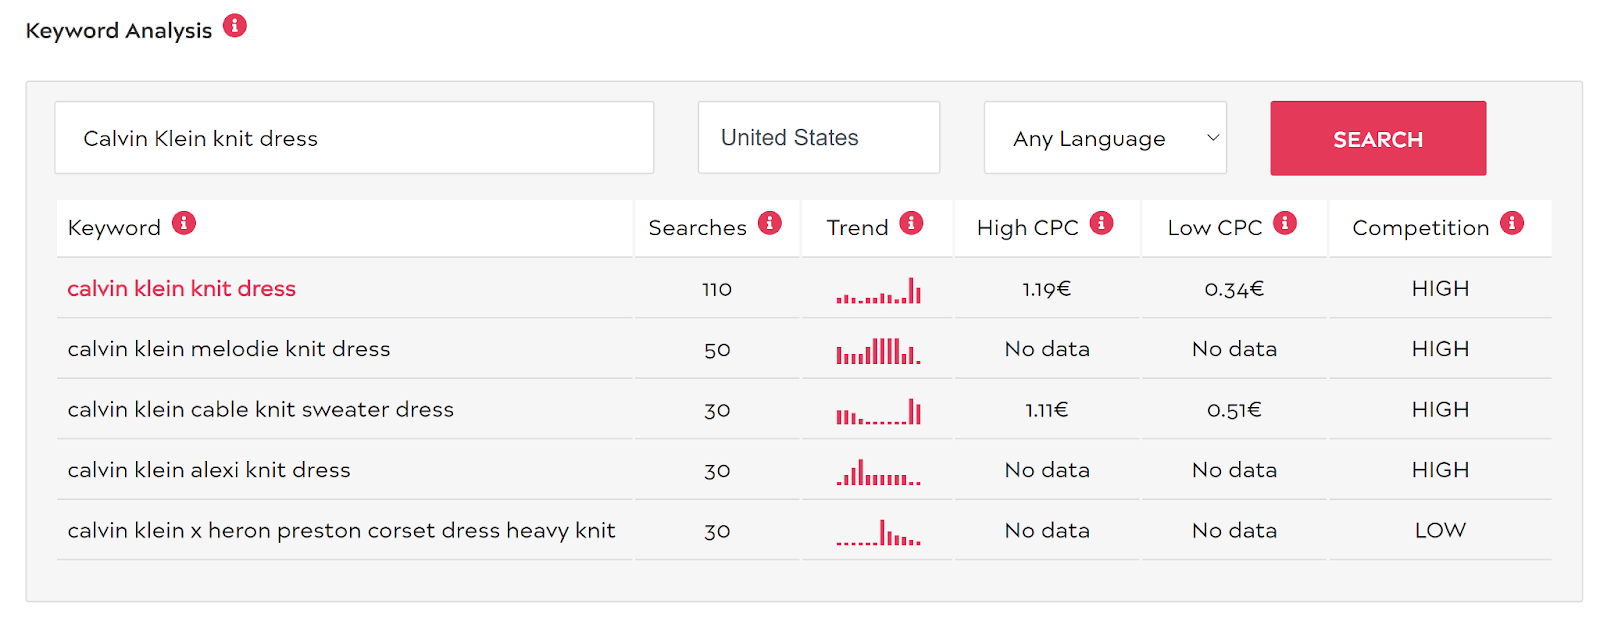Select the calvin klein melodie knit dress row
Viewport: 1600px width, 618px height.
[x=229, y=349]
